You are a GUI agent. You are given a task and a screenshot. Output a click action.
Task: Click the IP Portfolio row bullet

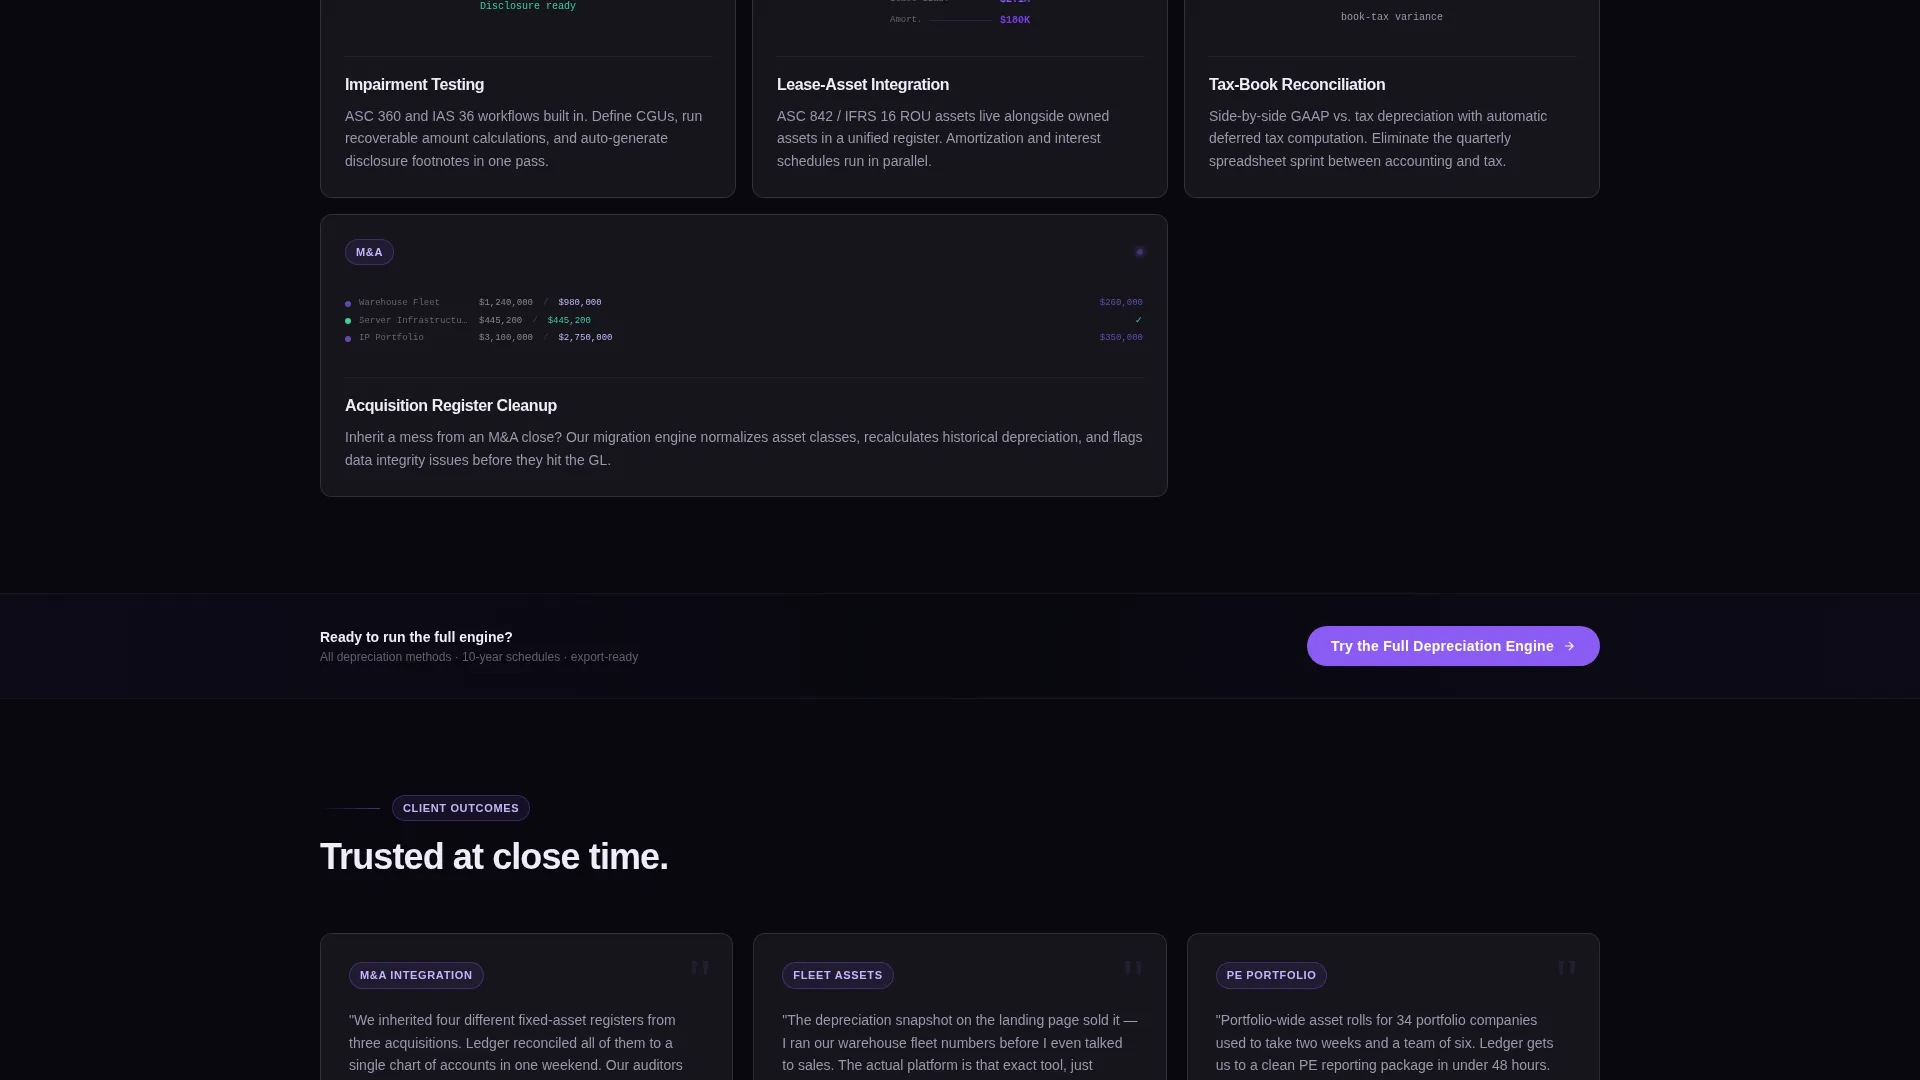click(x=348, y=339)
